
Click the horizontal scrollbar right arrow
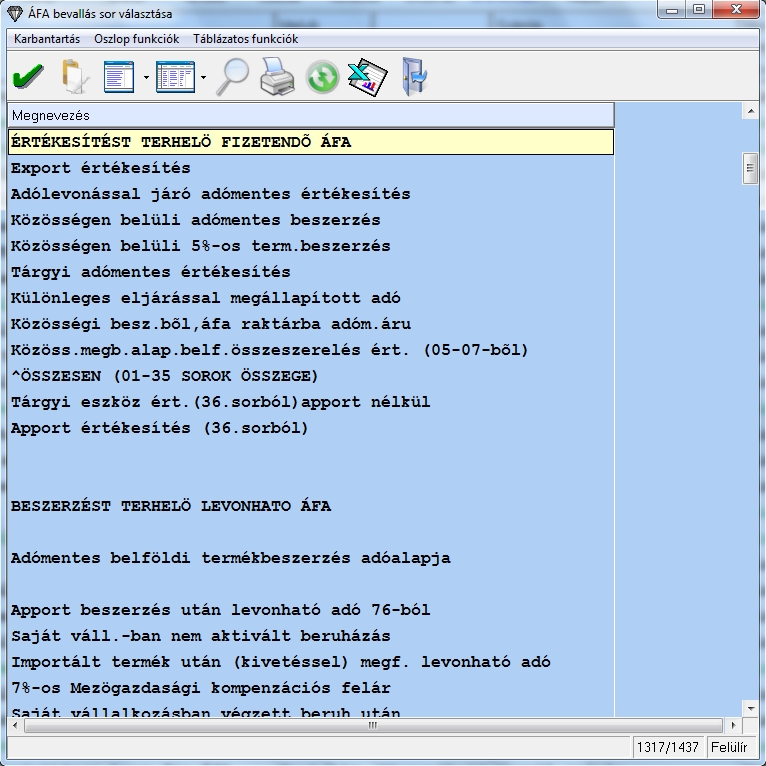[737, 725]
